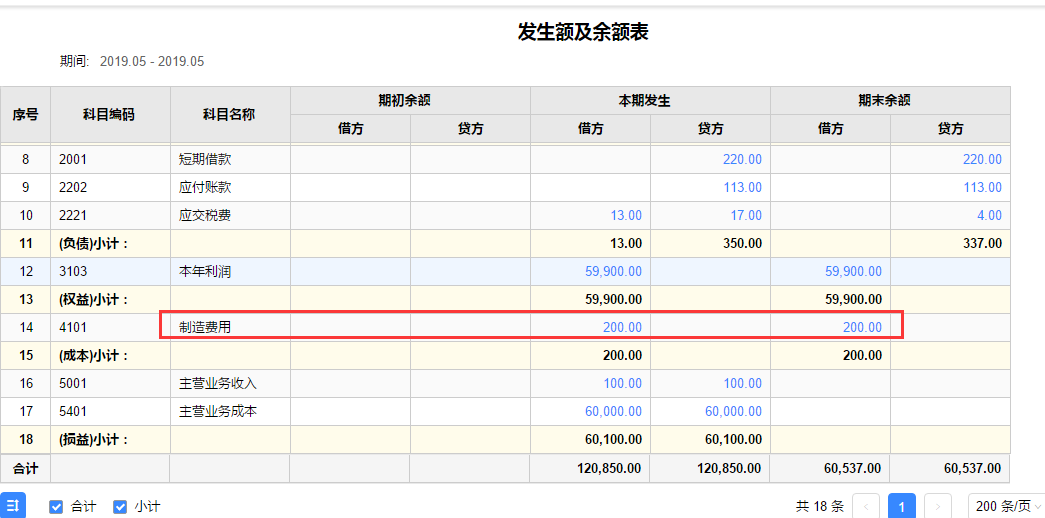Viewport: 1045px width, 518px height.
Task: Click the 期末余额 column group header
Action: 889,100
